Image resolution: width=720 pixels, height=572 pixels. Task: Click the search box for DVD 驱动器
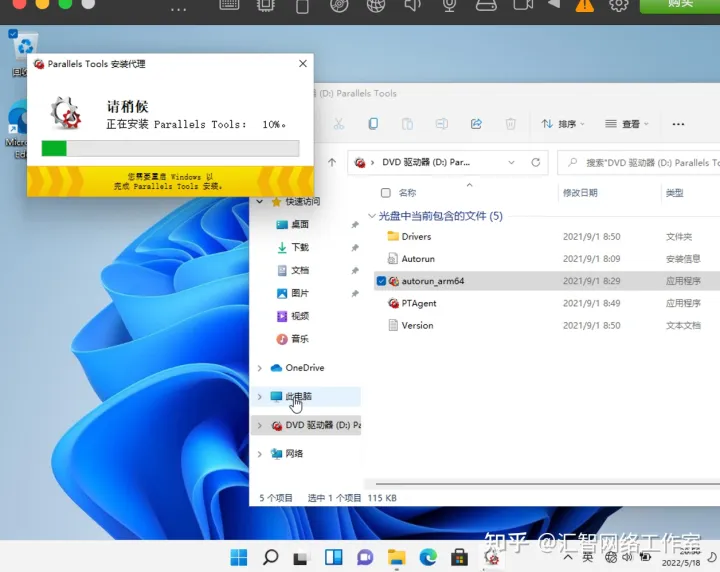coord(639,163)
